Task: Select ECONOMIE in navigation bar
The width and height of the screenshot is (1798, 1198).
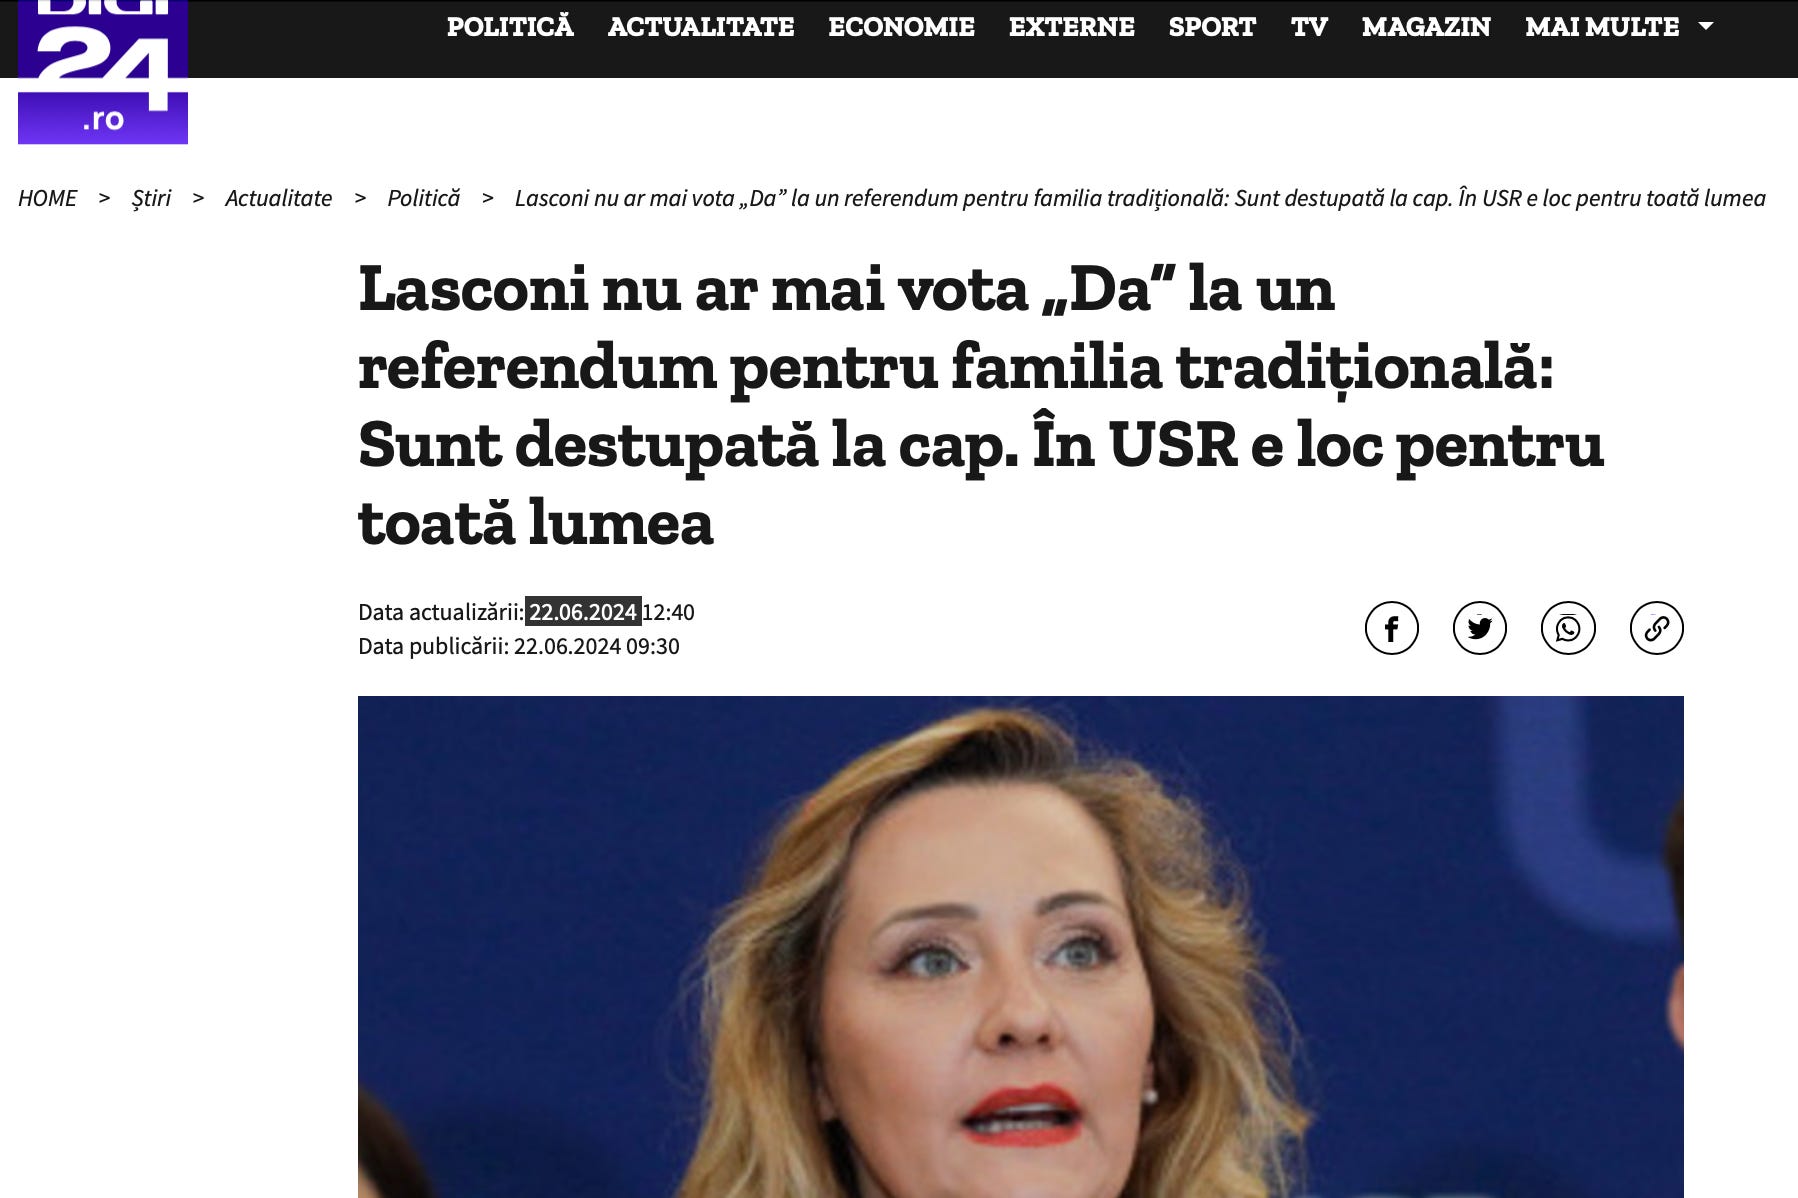Action: 901,27
